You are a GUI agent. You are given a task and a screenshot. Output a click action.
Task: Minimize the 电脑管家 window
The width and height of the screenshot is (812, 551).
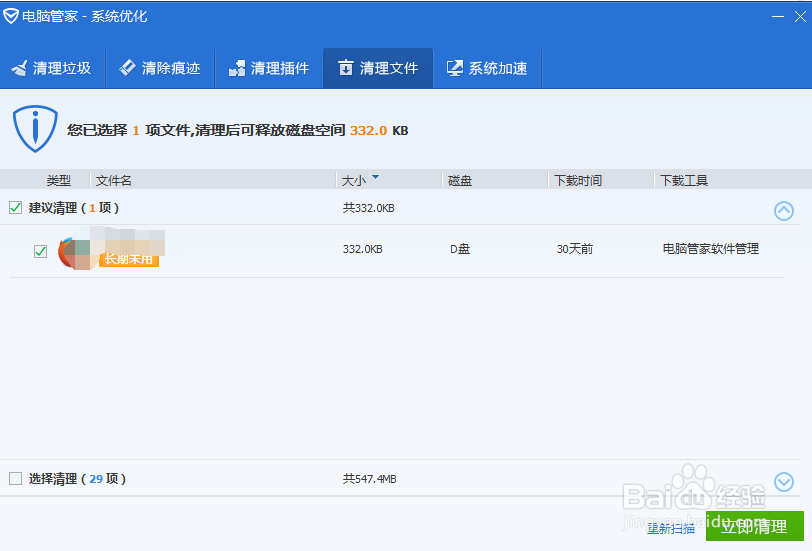(x=777, y=17)
